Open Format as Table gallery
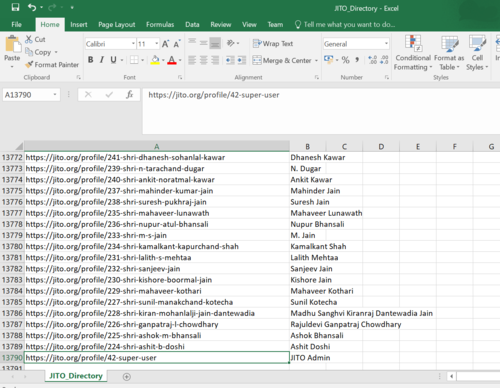The height and width of the screenshot is (388, 500). pos(449,53)
